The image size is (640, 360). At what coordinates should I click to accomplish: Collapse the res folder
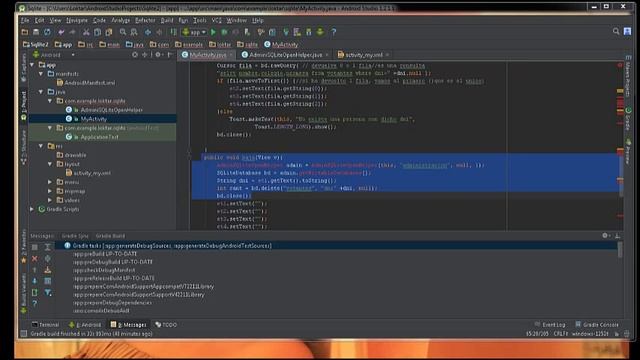tap(41, 146)
